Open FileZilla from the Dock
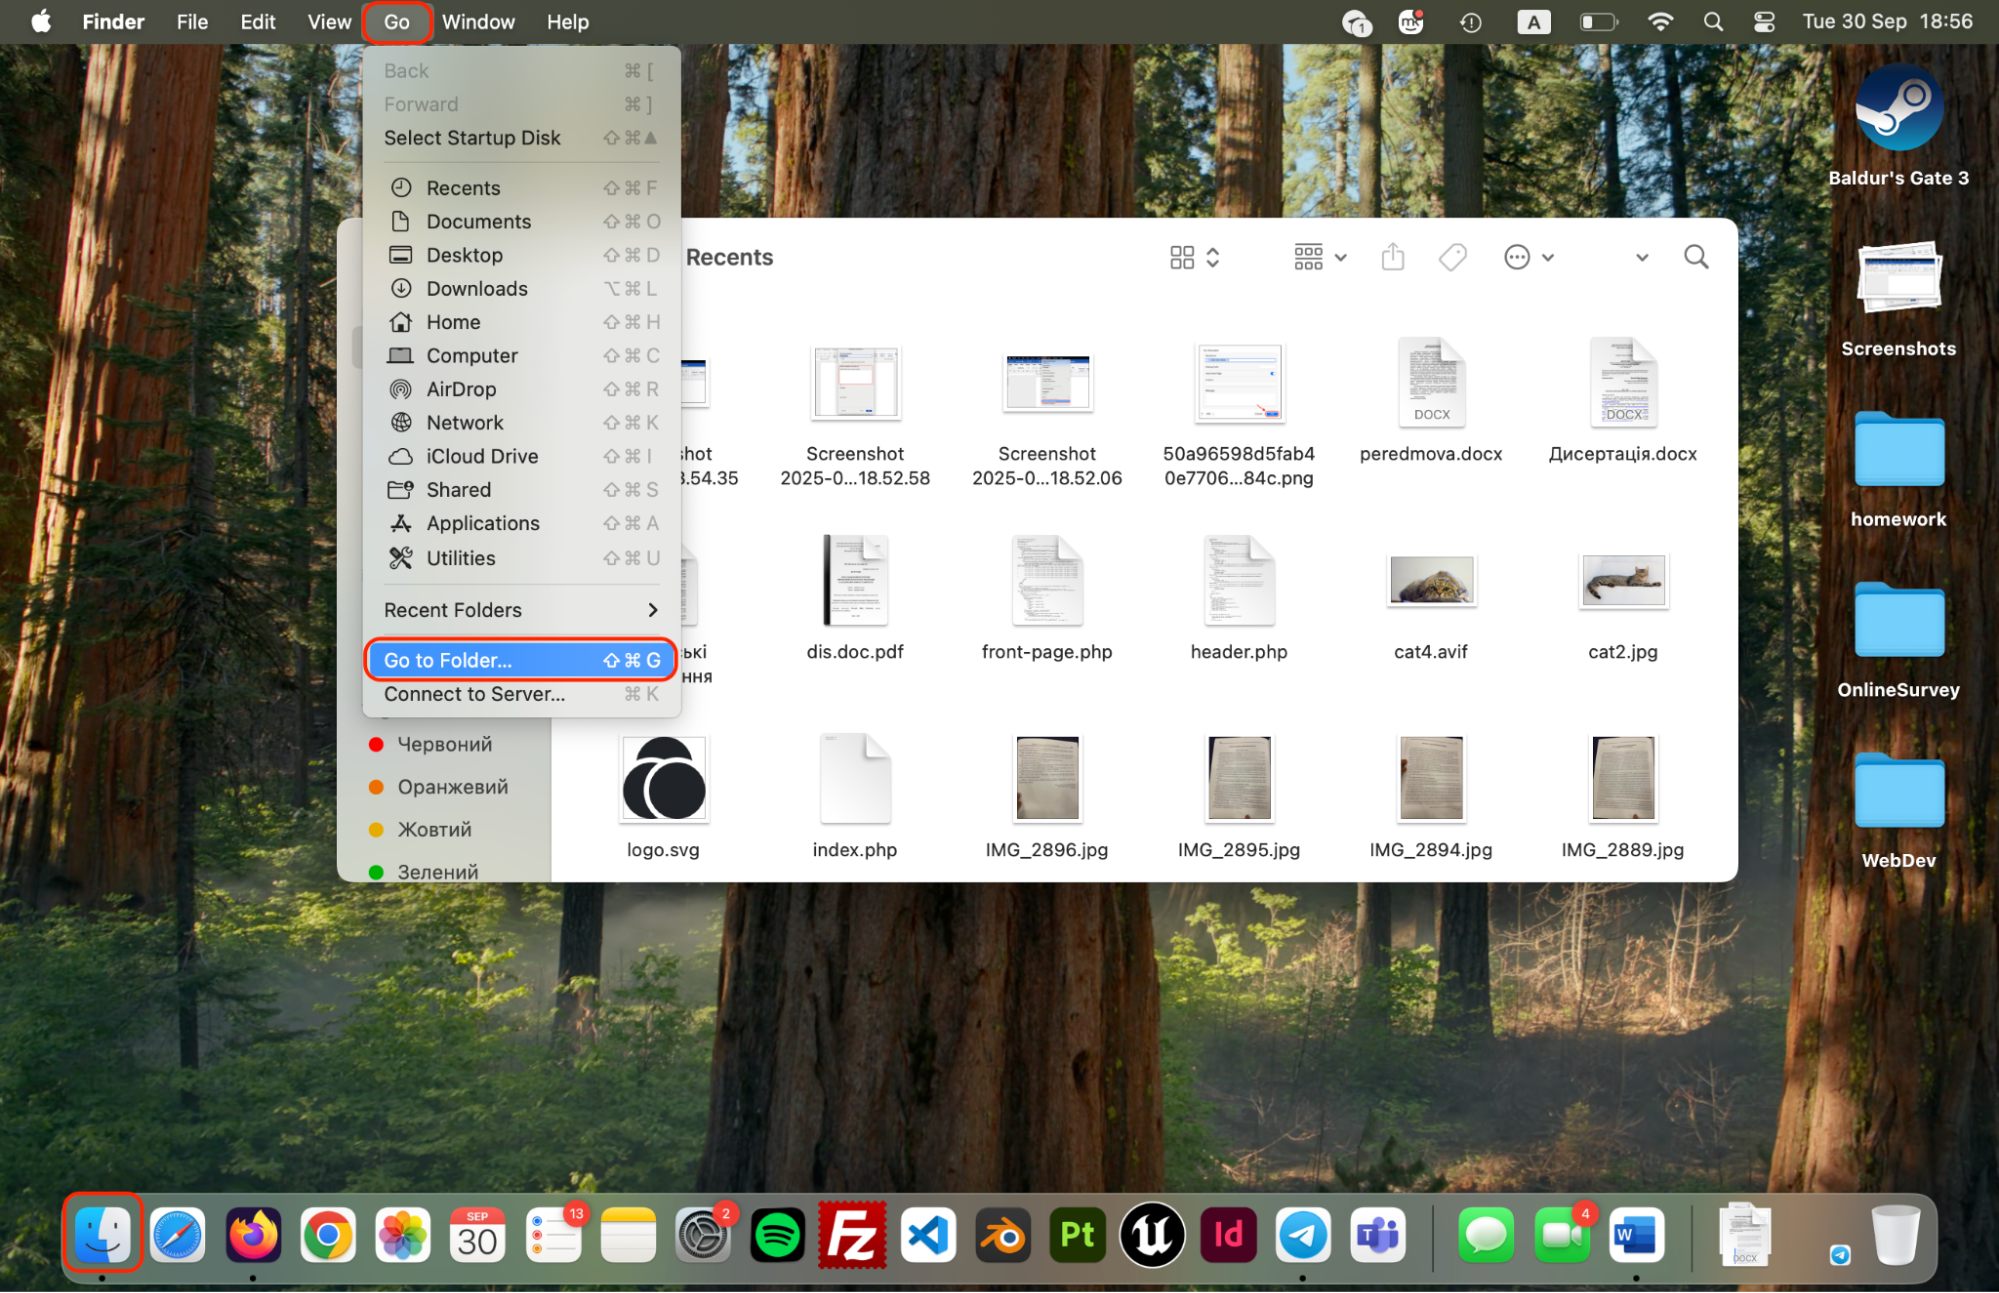Screen dimensions: 1999x1293 point(852,1235)
